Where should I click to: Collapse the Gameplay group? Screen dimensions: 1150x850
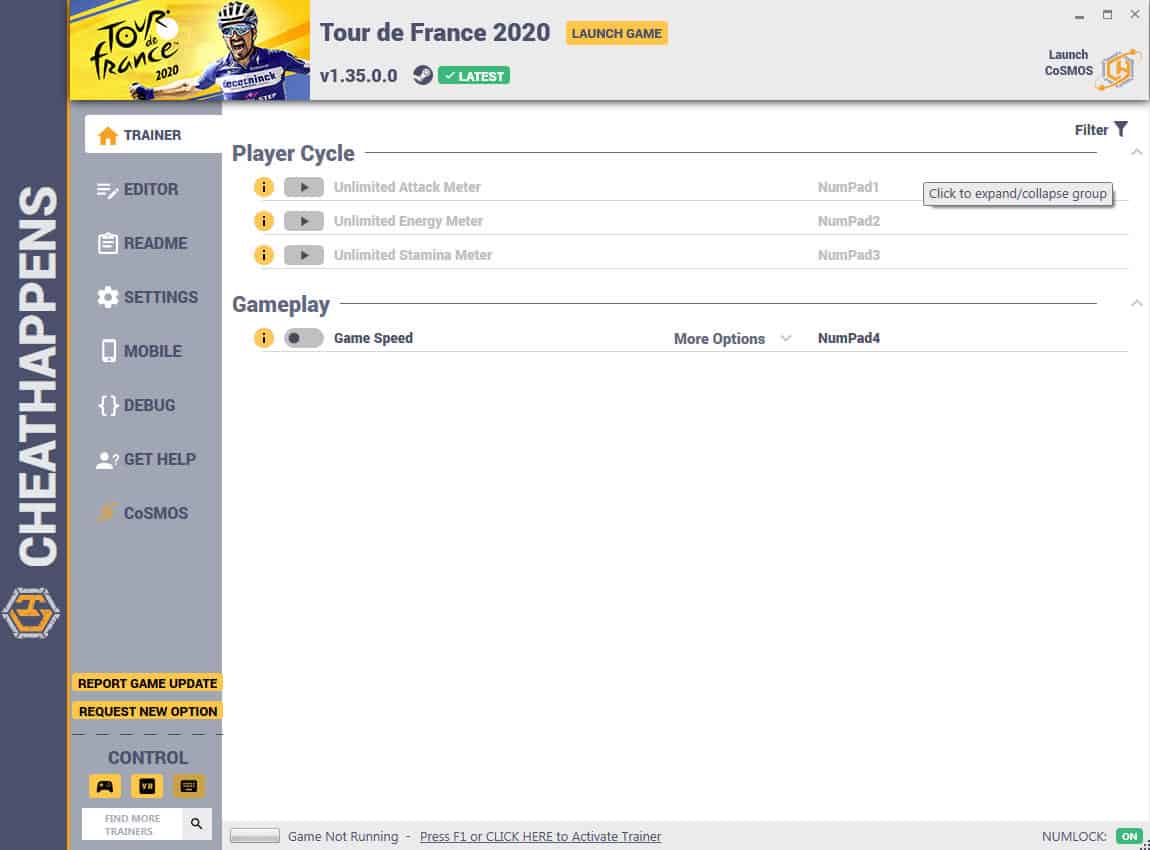[x=1137, y=303]
